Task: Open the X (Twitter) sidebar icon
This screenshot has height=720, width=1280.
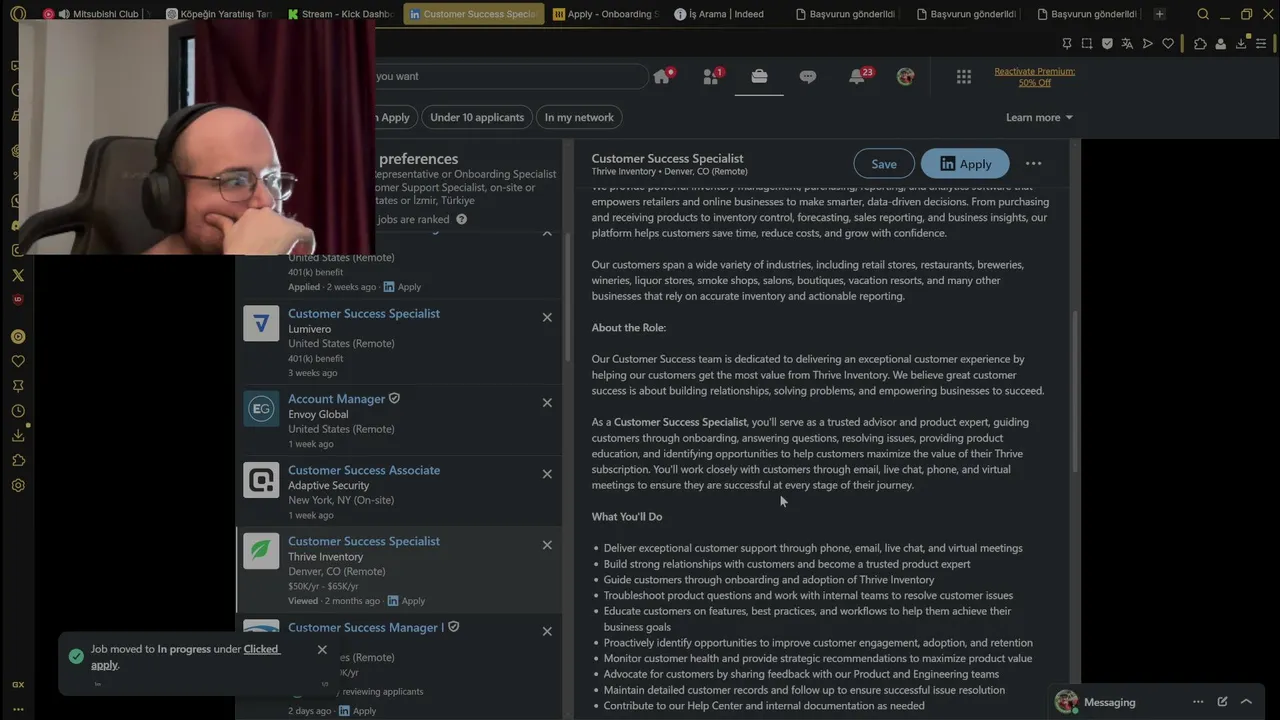Action: 18,275
